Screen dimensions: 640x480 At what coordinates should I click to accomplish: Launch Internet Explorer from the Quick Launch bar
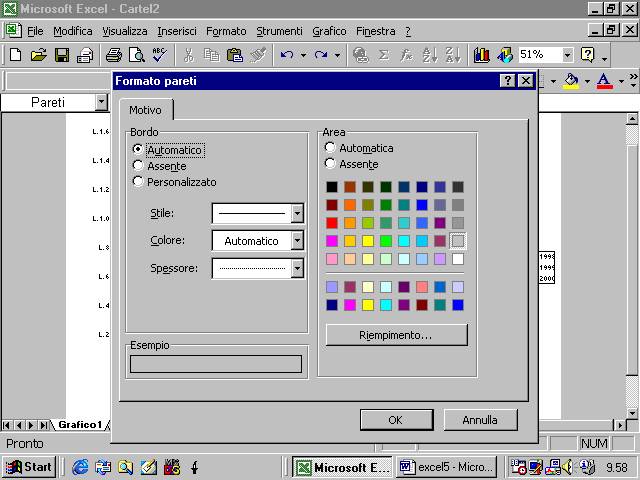pos(80,467)
